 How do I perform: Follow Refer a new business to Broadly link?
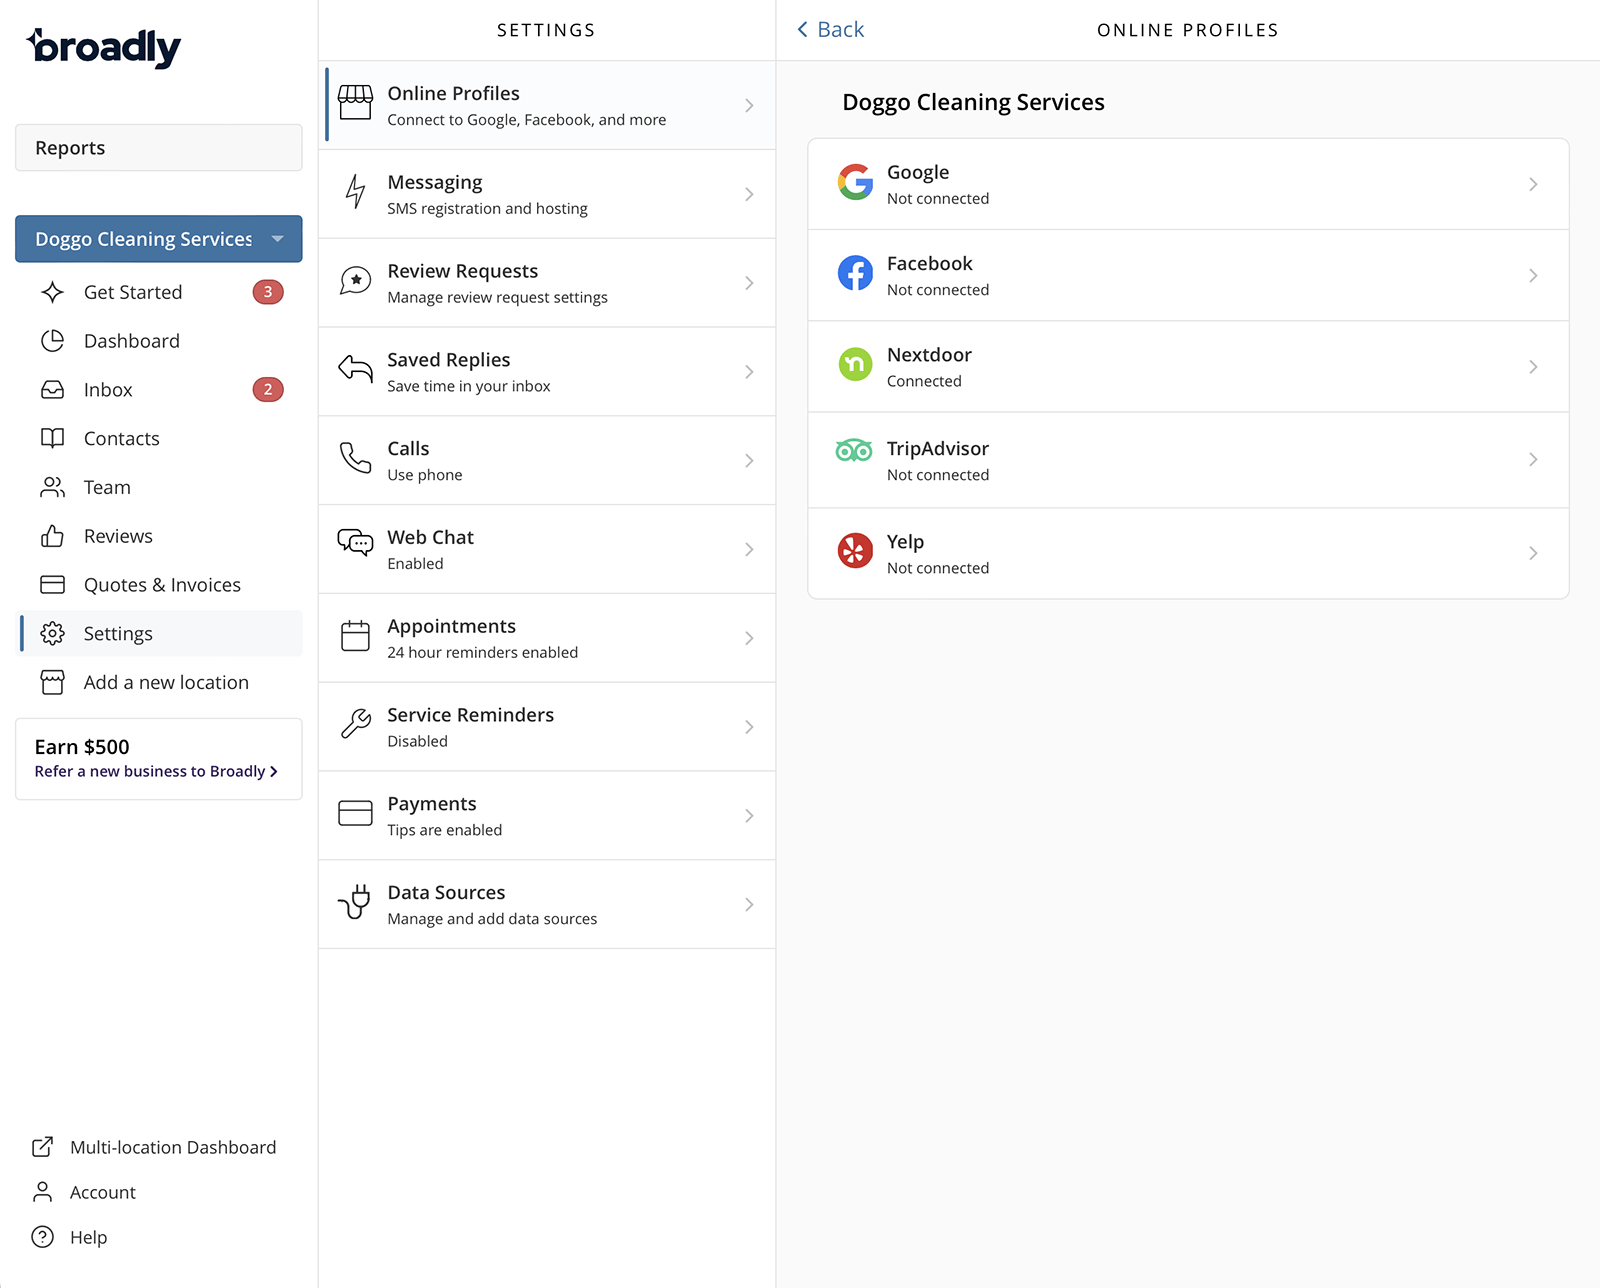pyautogui.click(x=156, y=771)
